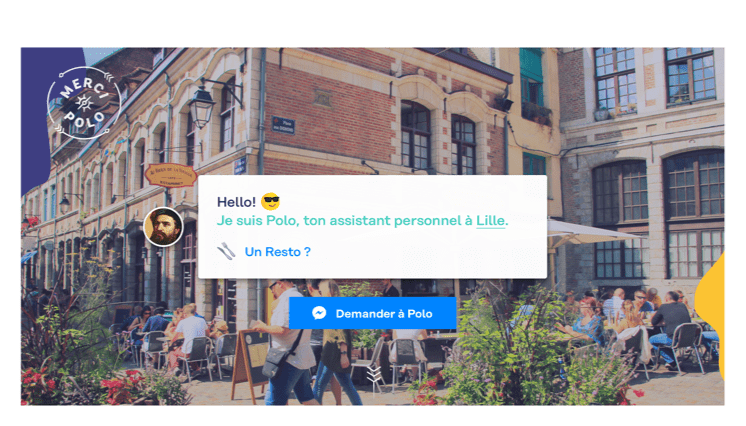The image size is (746, 426).
Task: Click the hanging street lamp in photo
Action: 202,107
